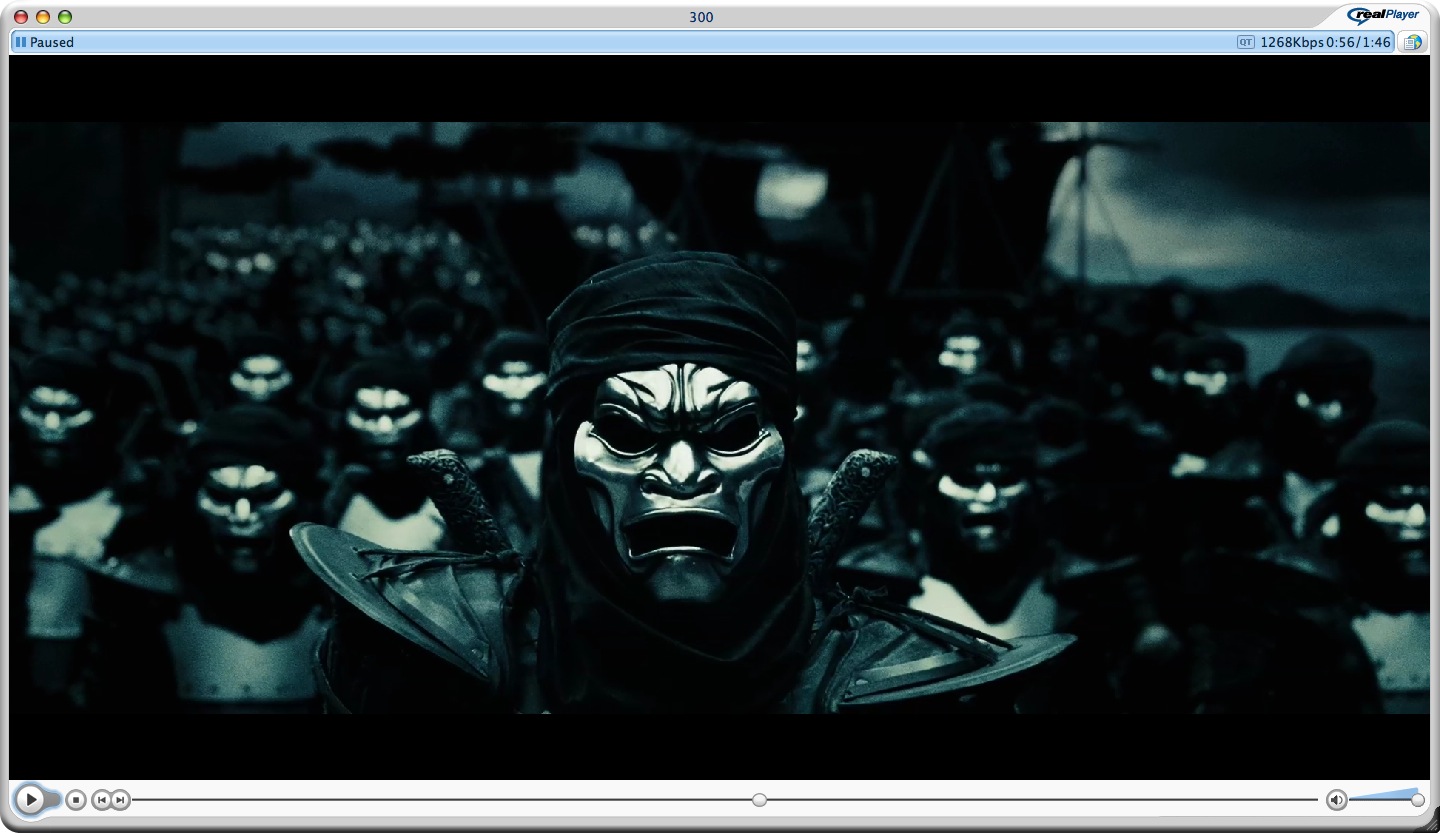Minimize the window with the yellow button

(x=43, y=17)
